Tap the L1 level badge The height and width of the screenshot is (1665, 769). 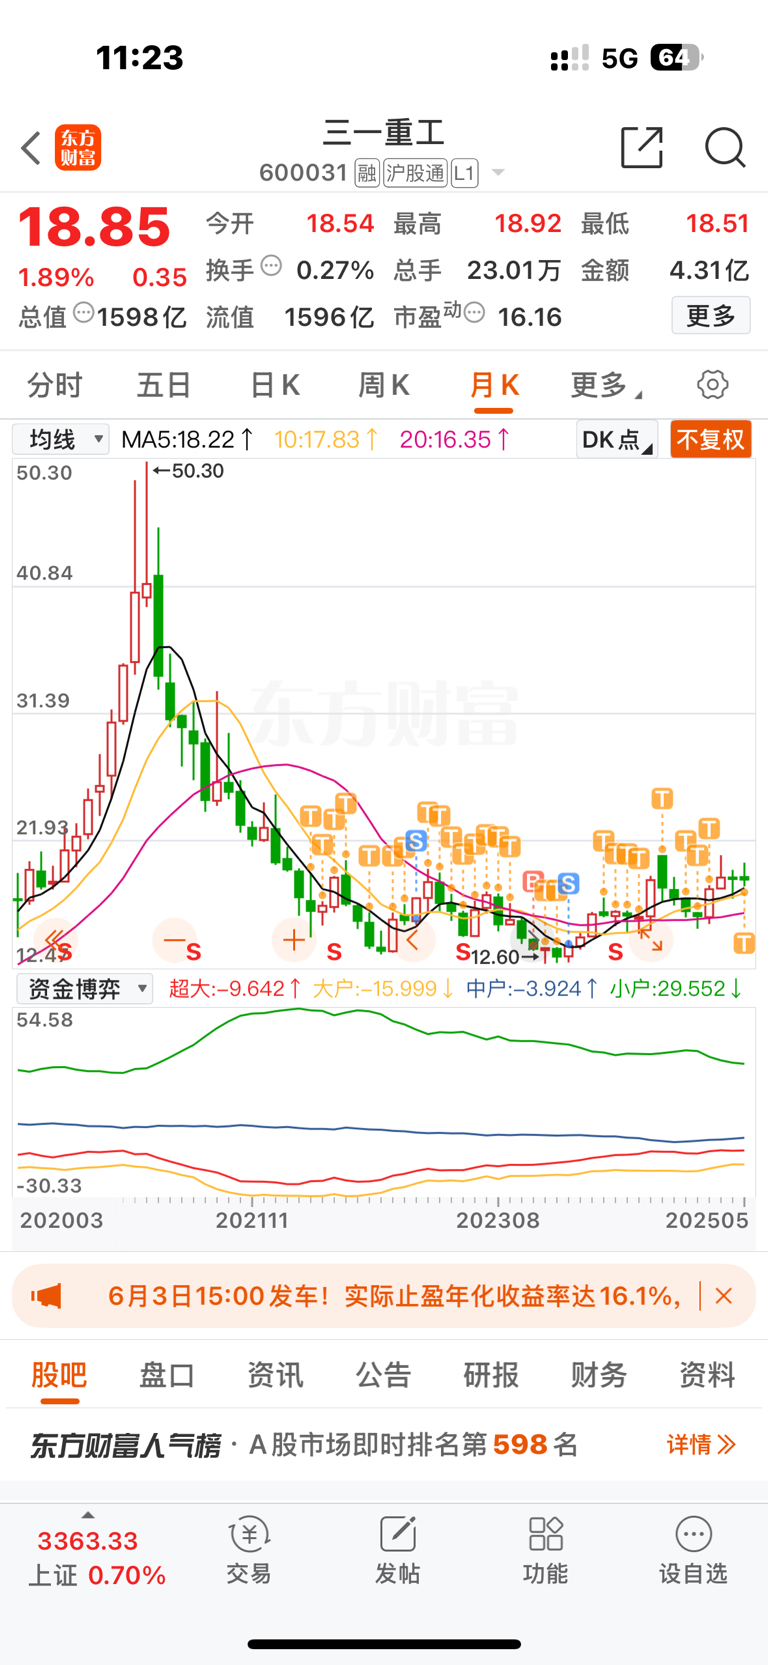click(465, 174)
